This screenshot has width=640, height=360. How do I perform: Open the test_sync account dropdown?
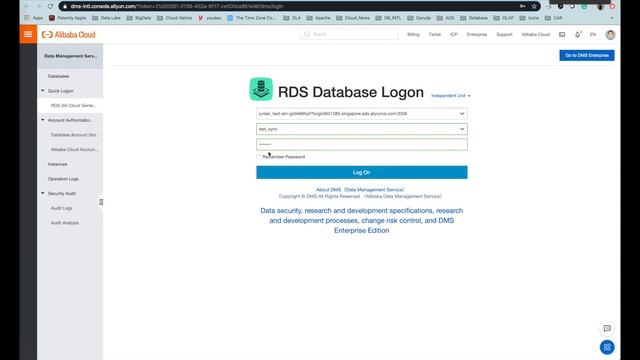coord(362,129)
